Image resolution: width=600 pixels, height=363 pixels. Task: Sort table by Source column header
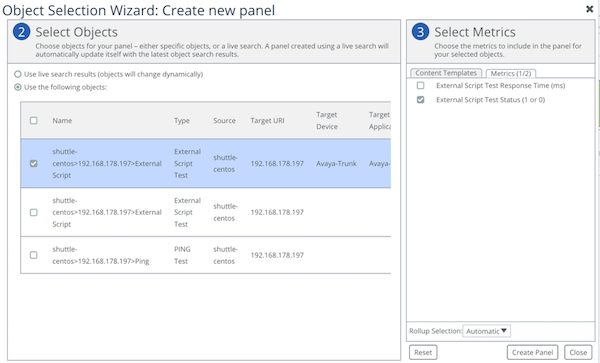click(x=224, y=120)
